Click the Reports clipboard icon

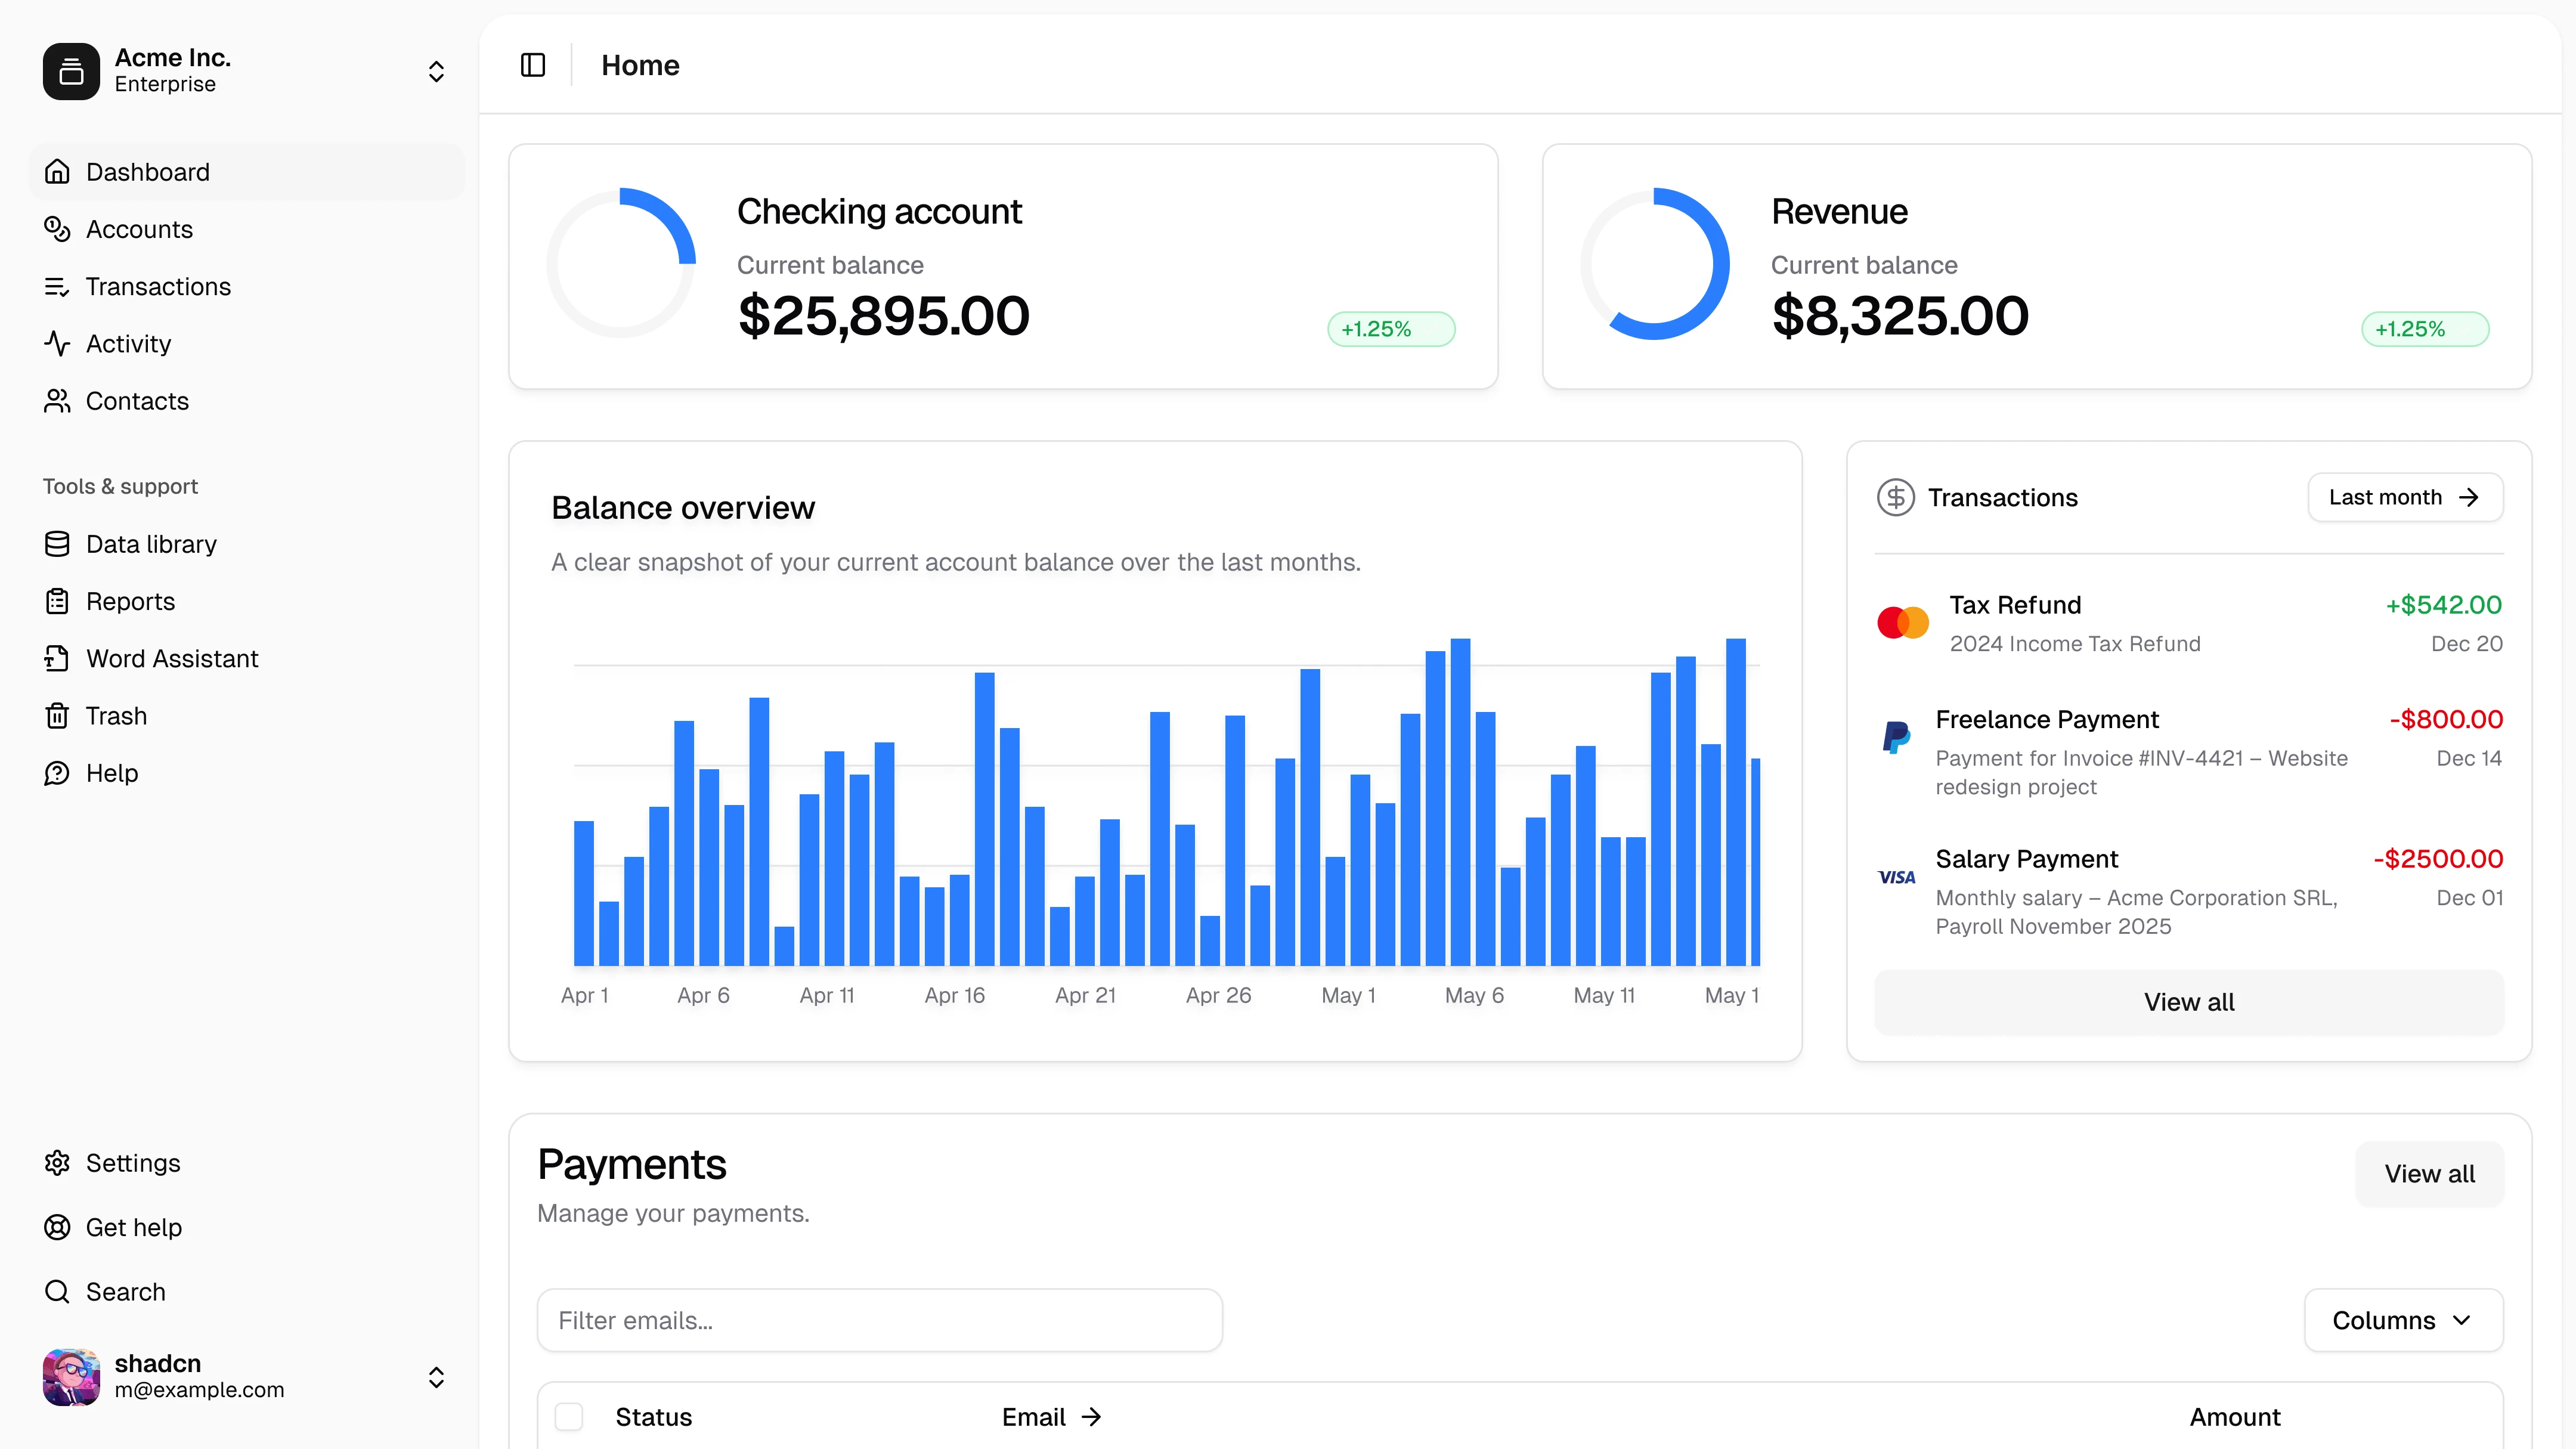pos(57,601)
